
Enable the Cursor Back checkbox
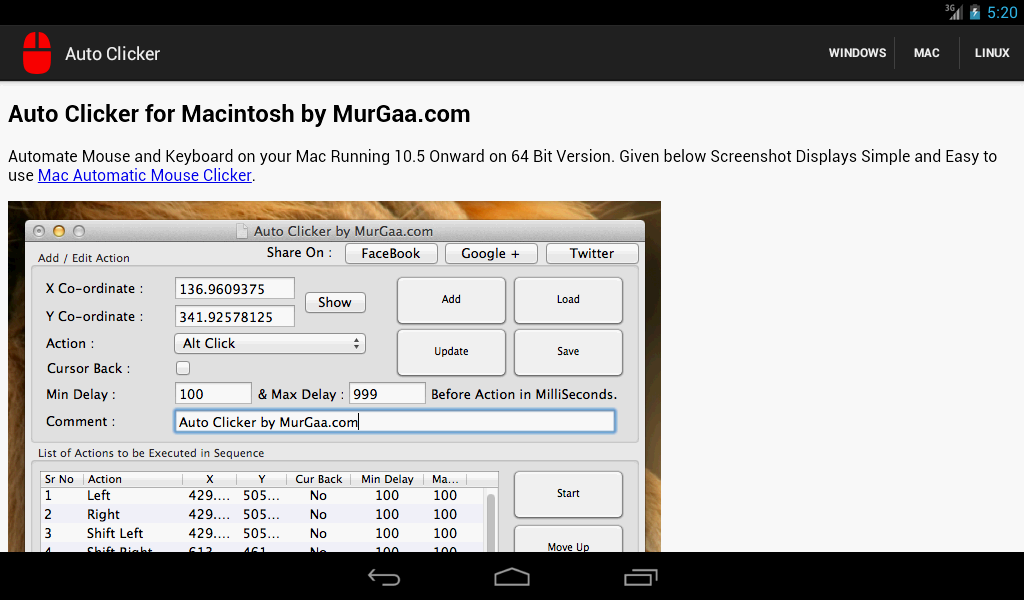click(x=183, y=367)
